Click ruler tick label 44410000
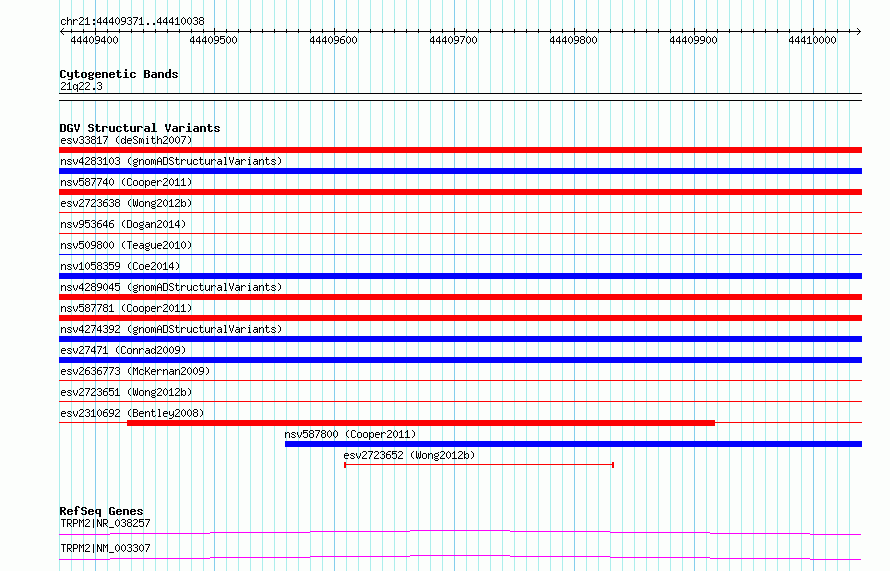 tap(812, 40)
